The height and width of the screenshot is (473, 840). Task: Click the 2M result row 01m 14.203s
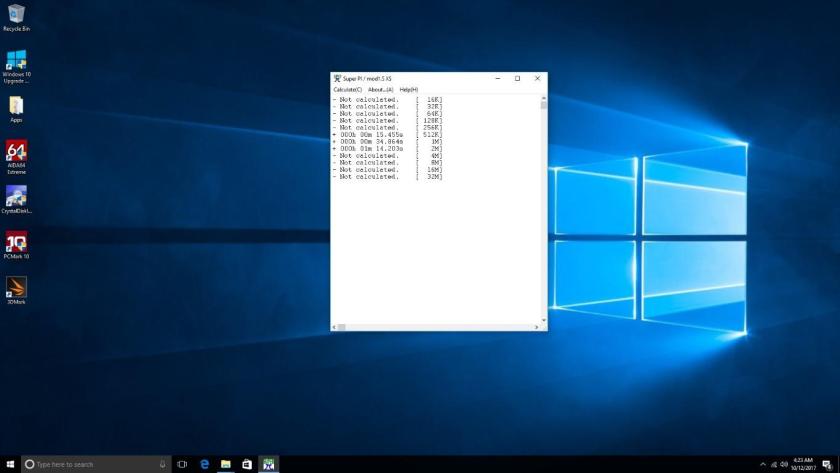coord(387,148)
